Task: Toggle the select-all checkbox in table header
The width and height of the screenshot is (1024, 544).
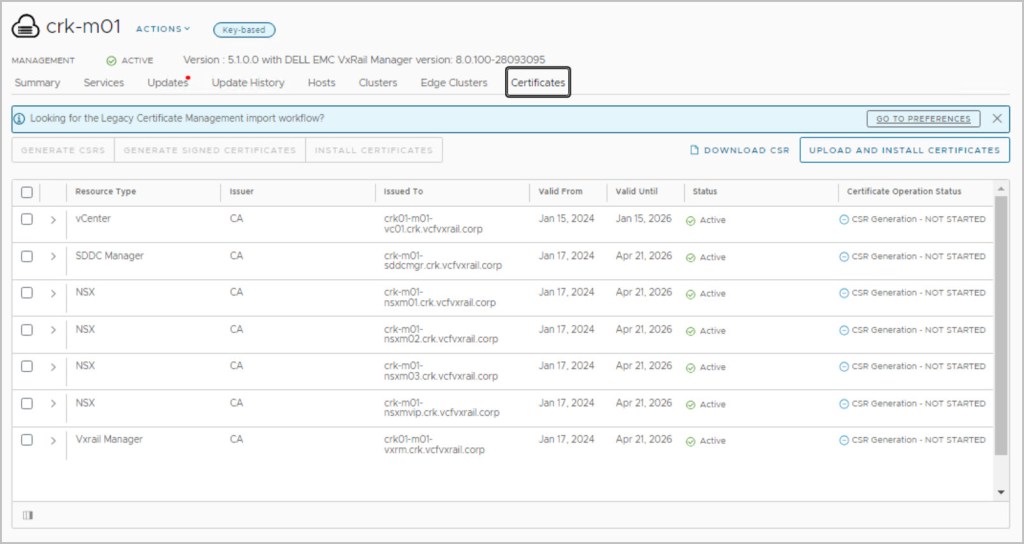Action: (27, 192)
